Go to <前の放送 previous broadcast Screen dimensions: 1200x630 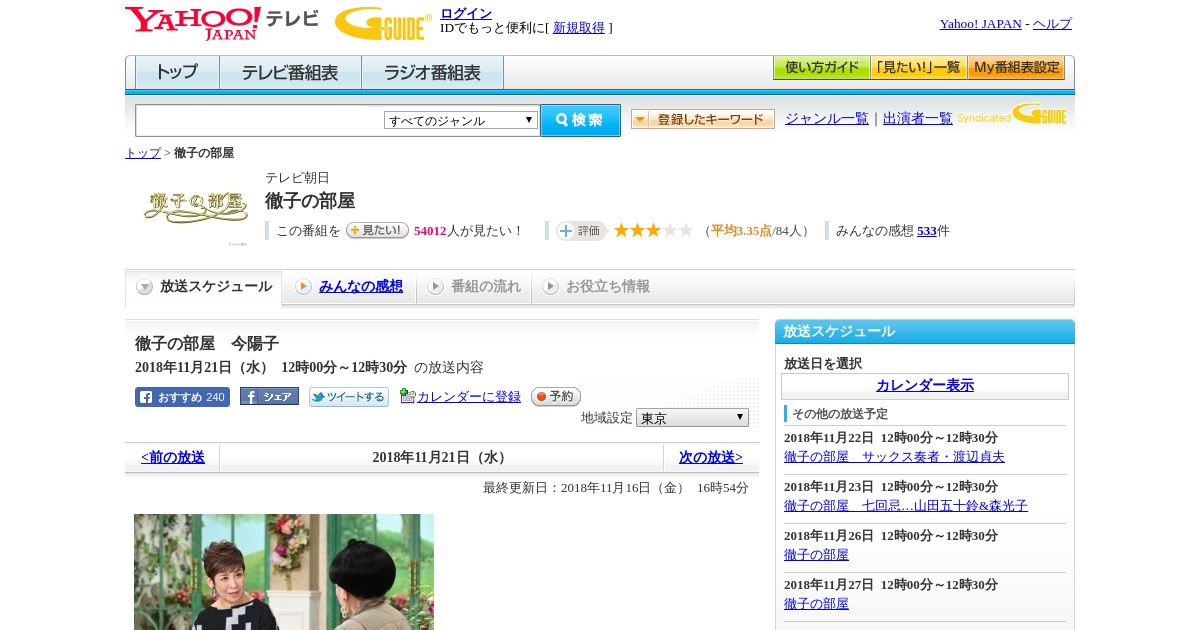coord(173,457)
